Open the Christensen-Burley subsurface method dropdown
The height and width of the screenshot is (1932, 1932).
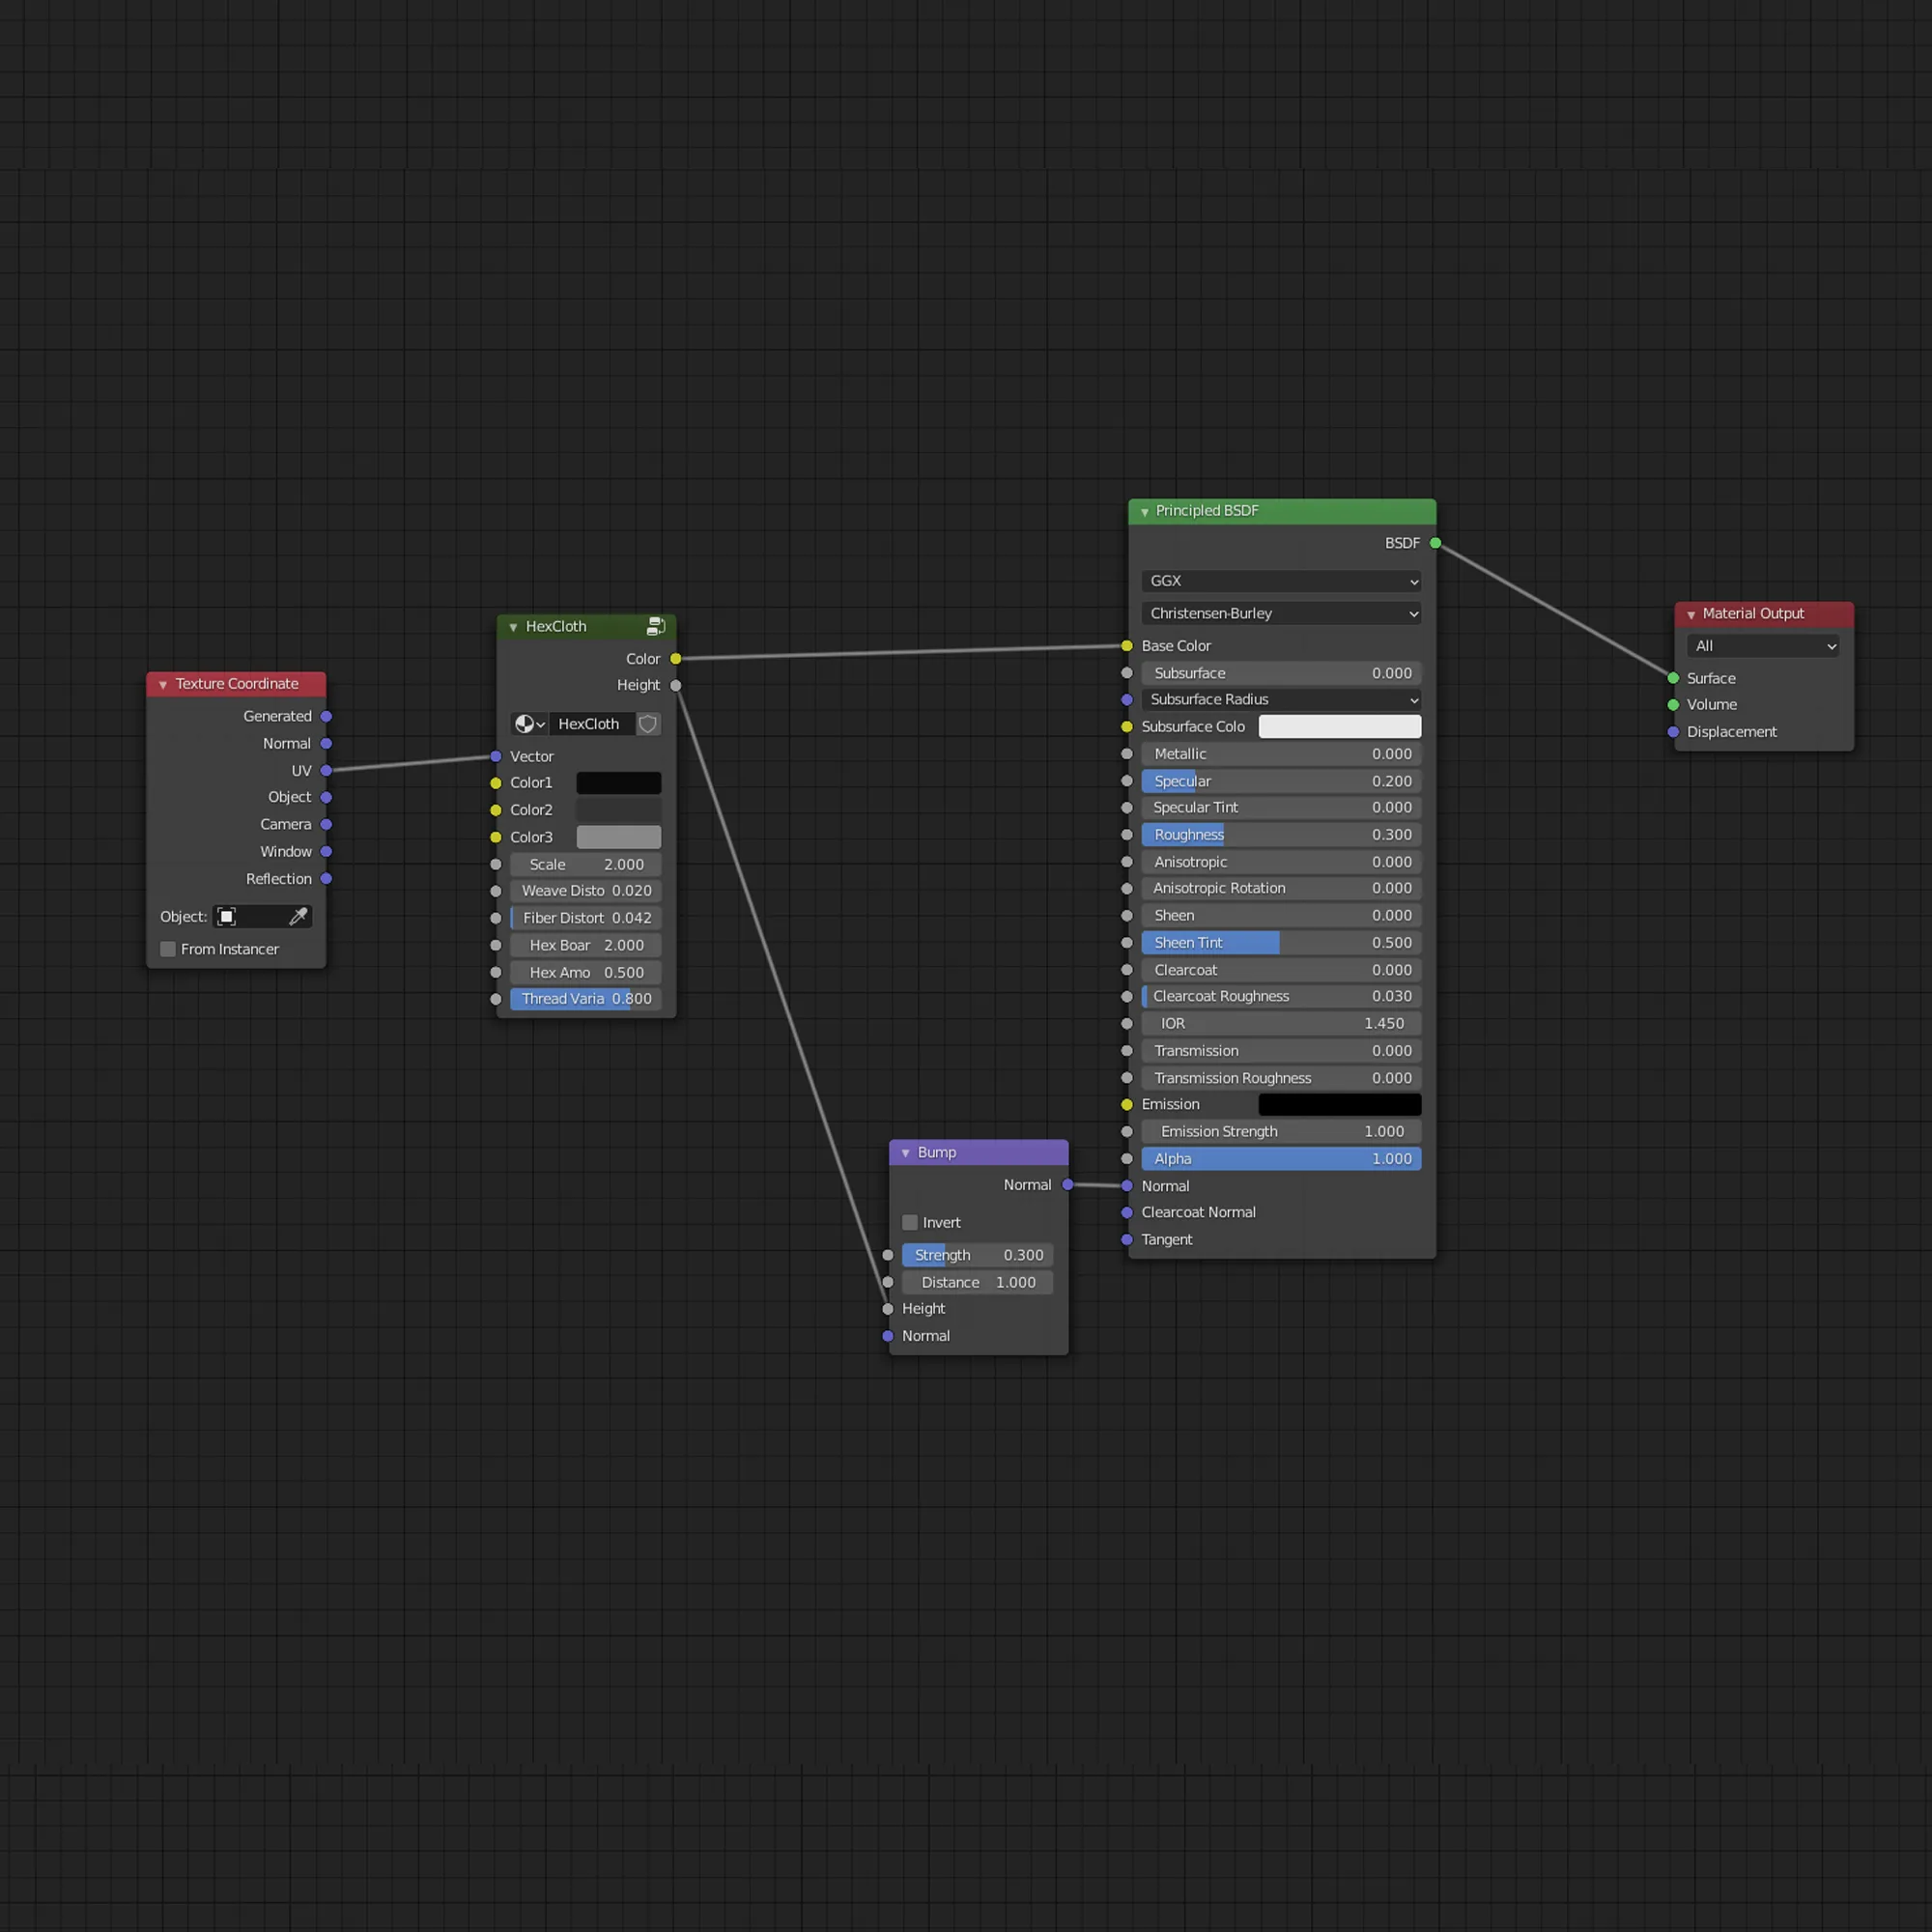click(1280, 613)
